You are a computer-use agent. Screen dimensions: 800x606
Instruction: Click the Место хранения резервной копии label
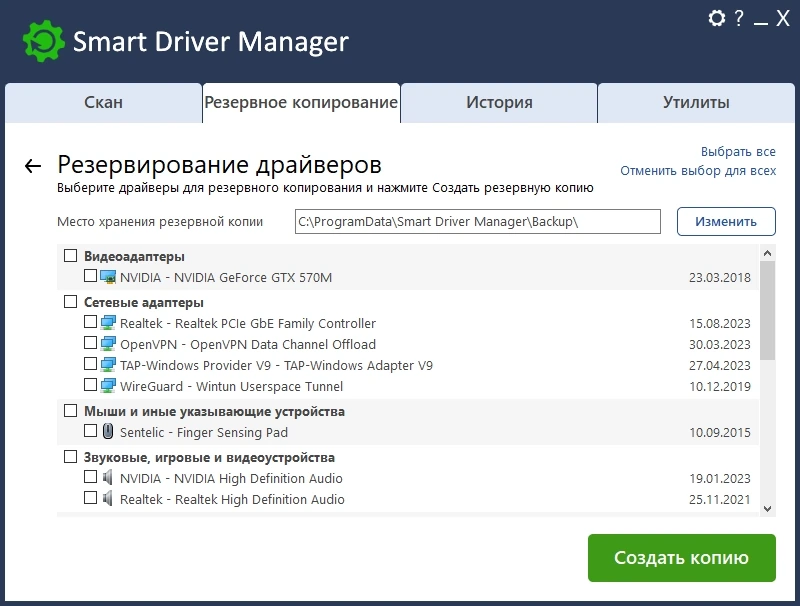160,221
